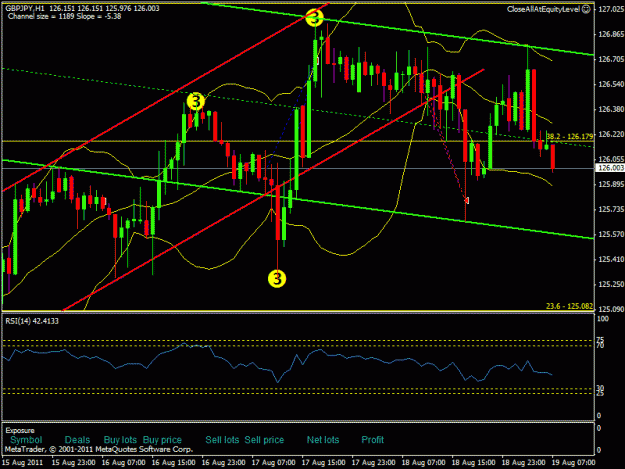This screenshot has width=625, height=469.
Task: Click the yellow 3 marker below the lowest wick
Action: point(277,279)
